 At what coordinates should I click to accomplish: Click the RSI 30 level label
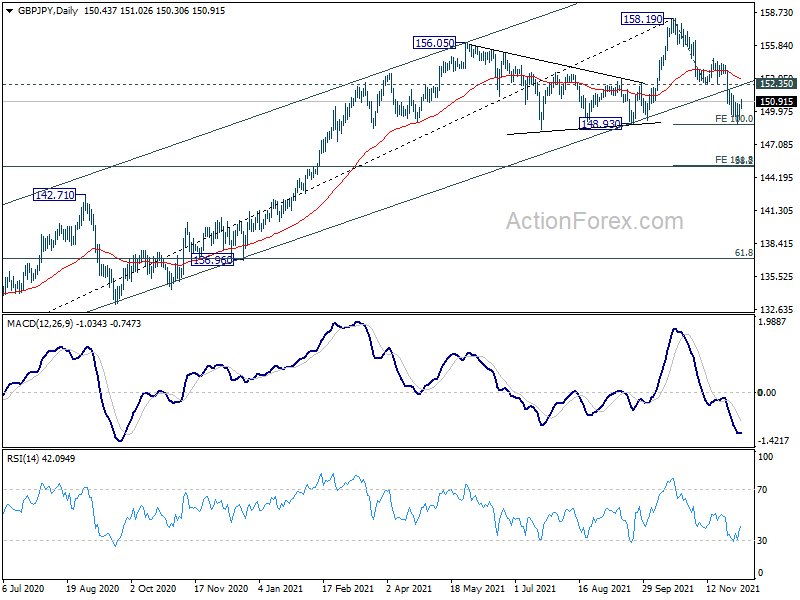coord(762,541)
